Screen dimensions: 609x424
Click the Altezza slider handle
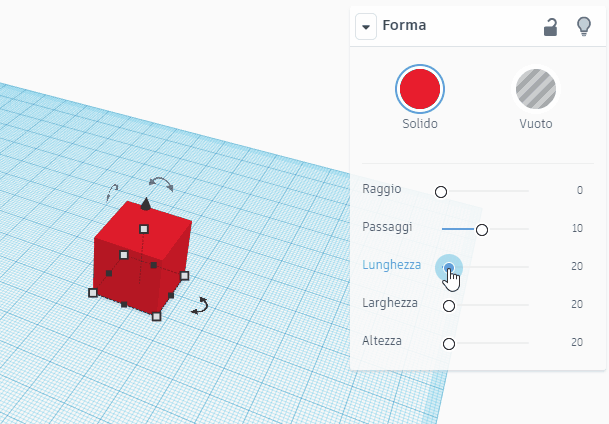click(x=449, y=344)
